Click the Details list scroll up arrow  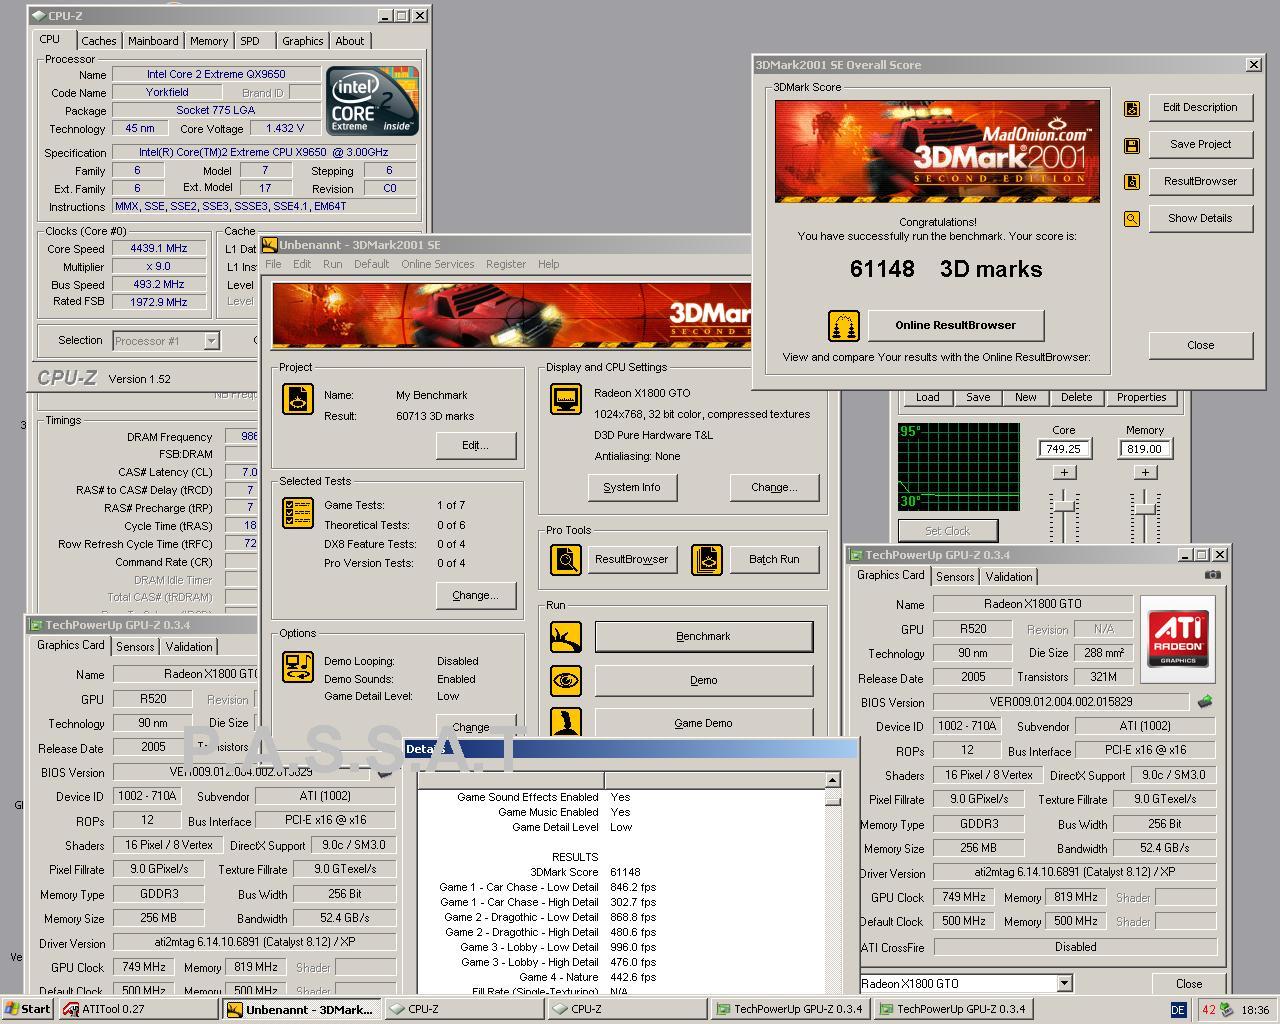[x=832, y=780]
